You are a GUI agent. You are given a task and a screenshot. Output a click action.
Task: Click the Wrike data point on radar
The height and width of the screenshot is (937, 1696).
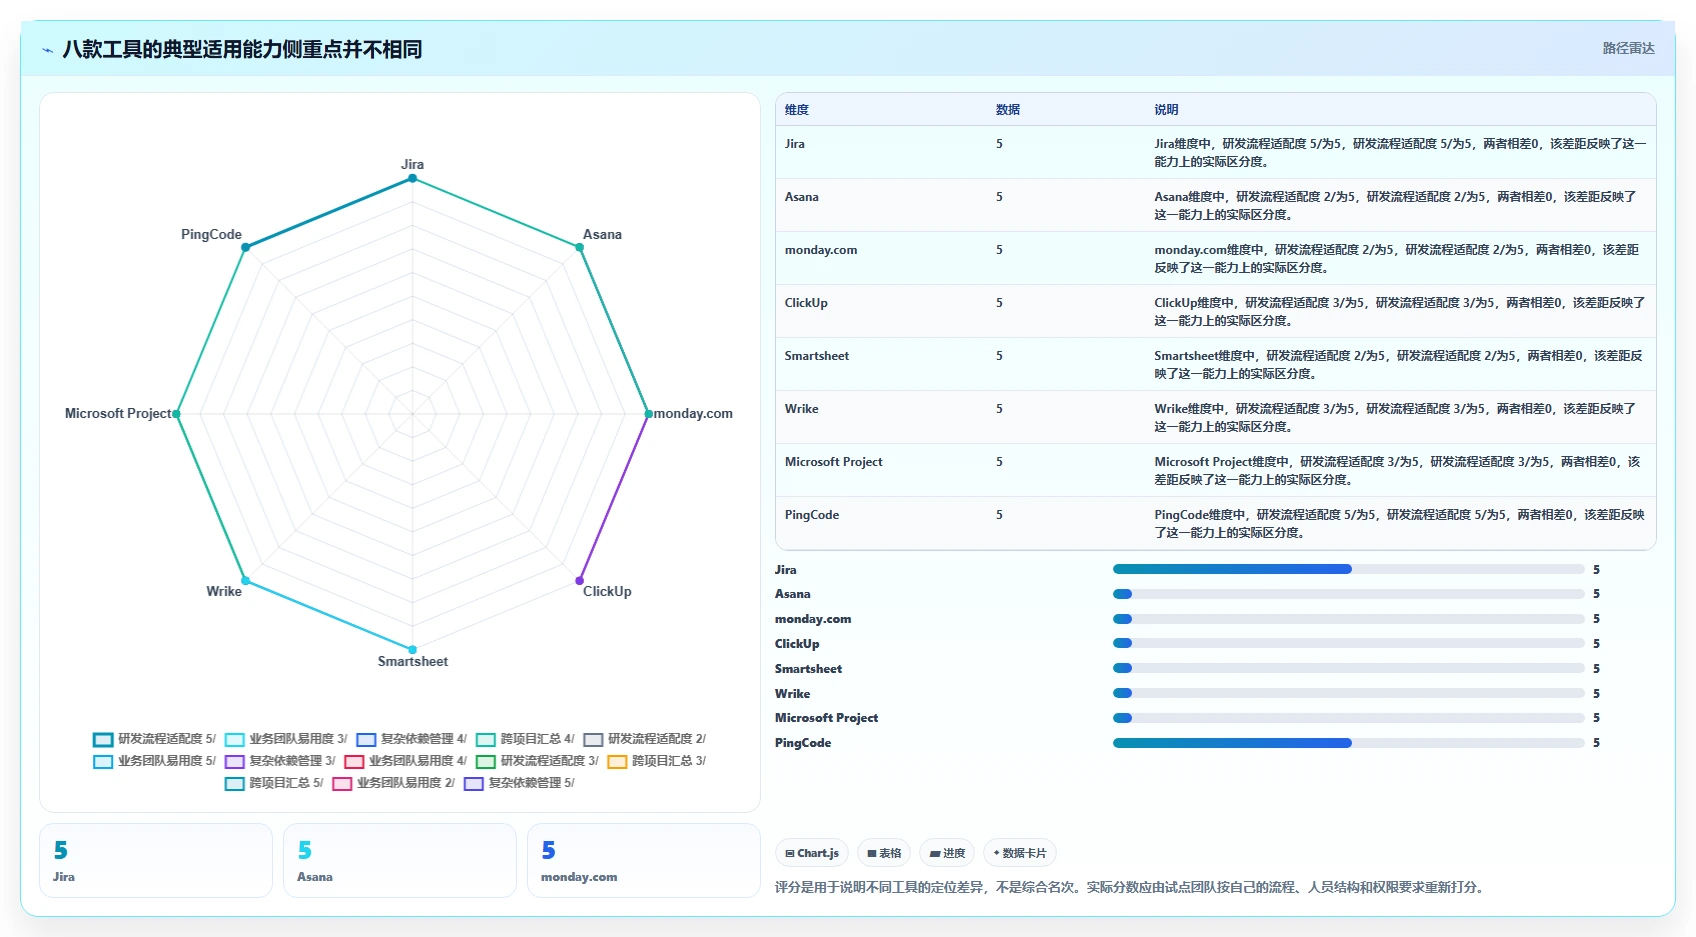(x=245, y=581)
